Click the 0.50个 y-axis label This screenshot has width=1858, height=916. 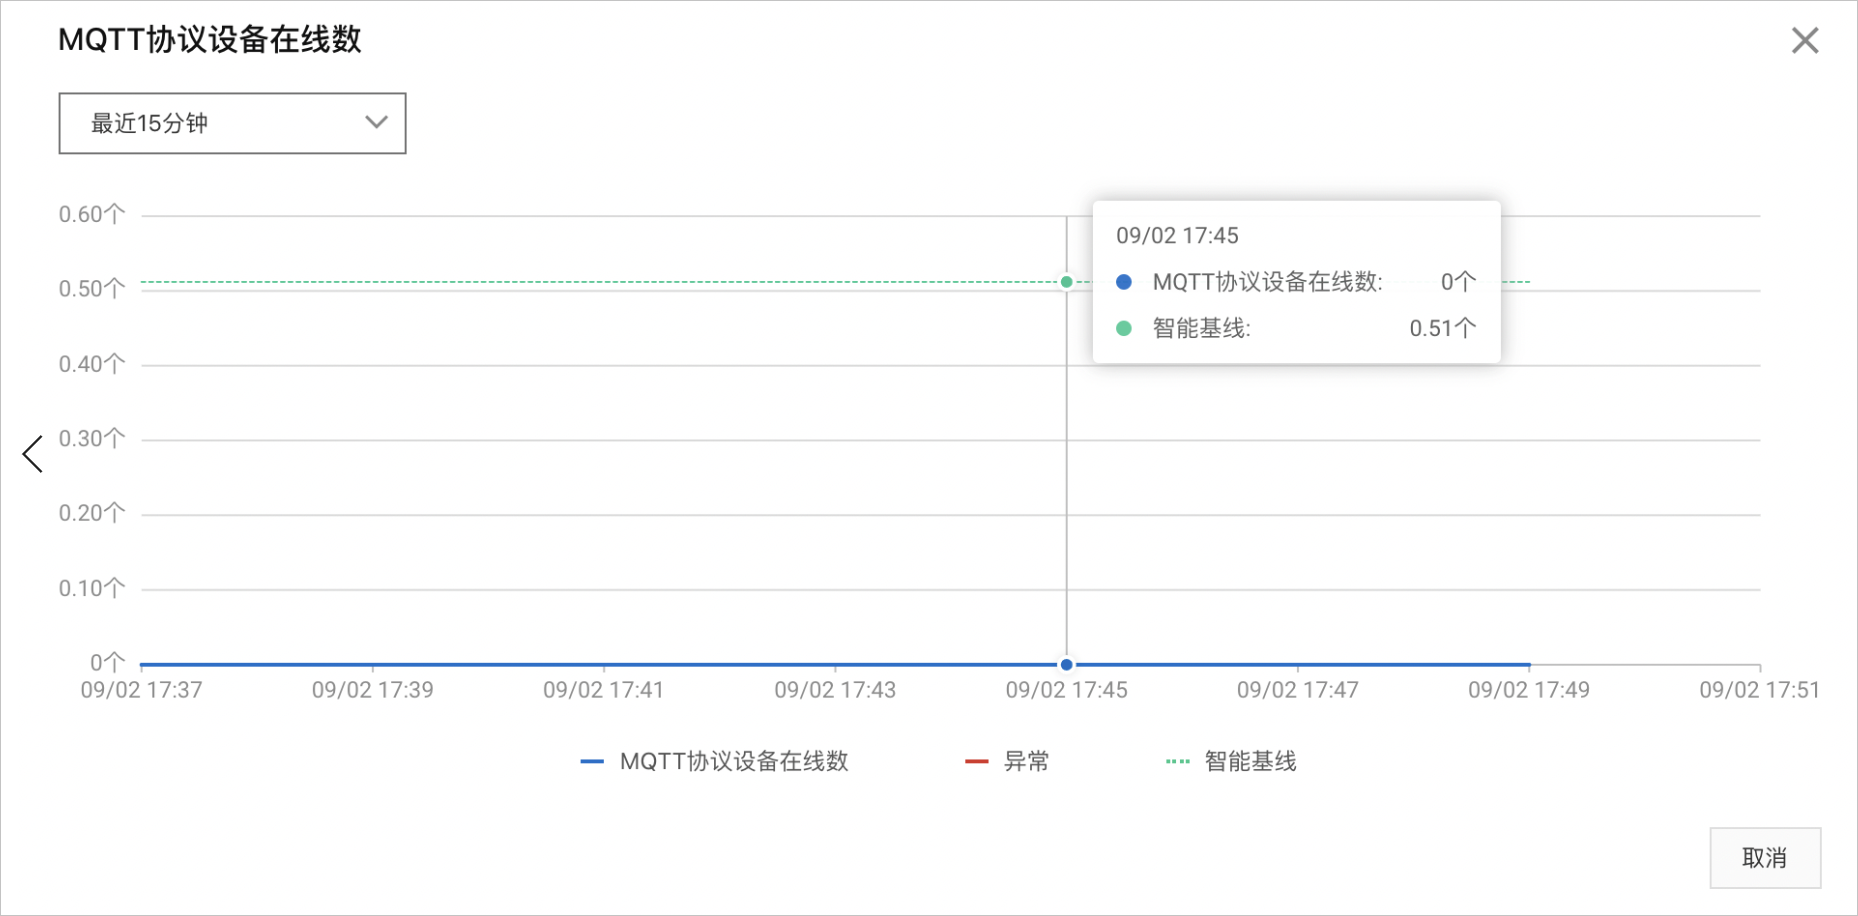(92, 289)
